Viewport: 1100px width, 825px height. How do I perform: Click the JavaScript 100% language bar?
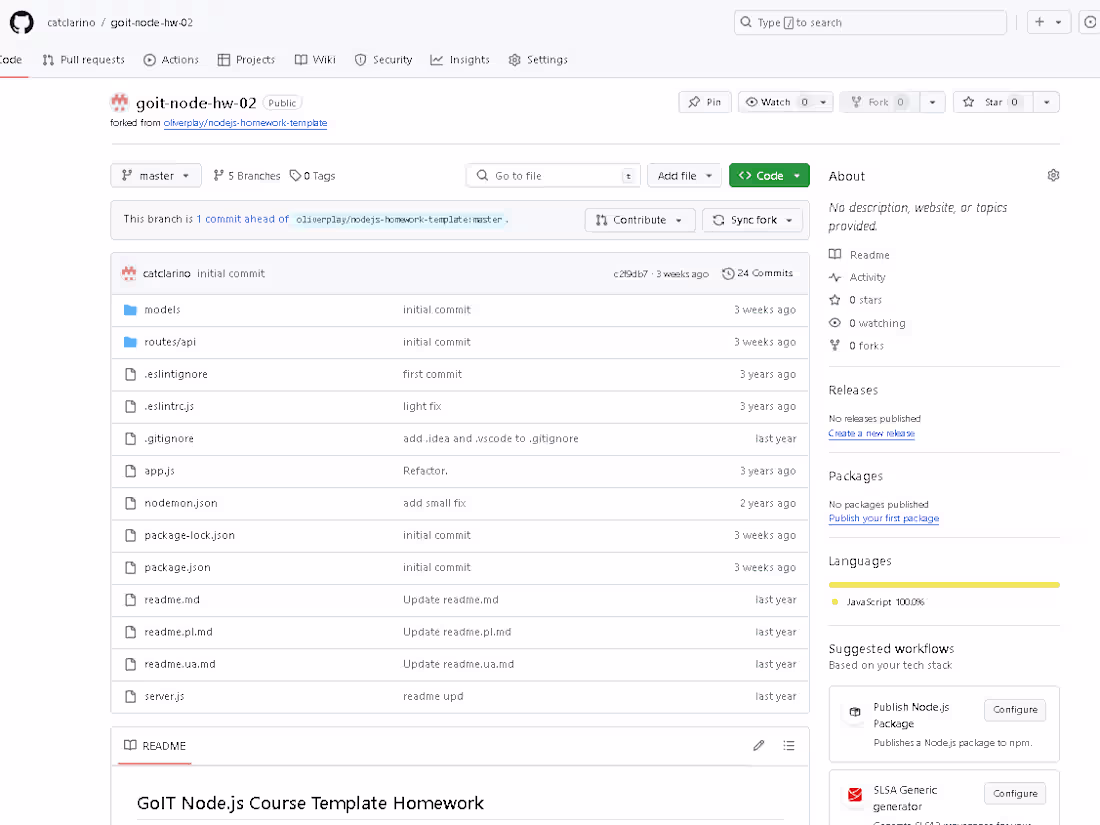[x=943, y=584]
